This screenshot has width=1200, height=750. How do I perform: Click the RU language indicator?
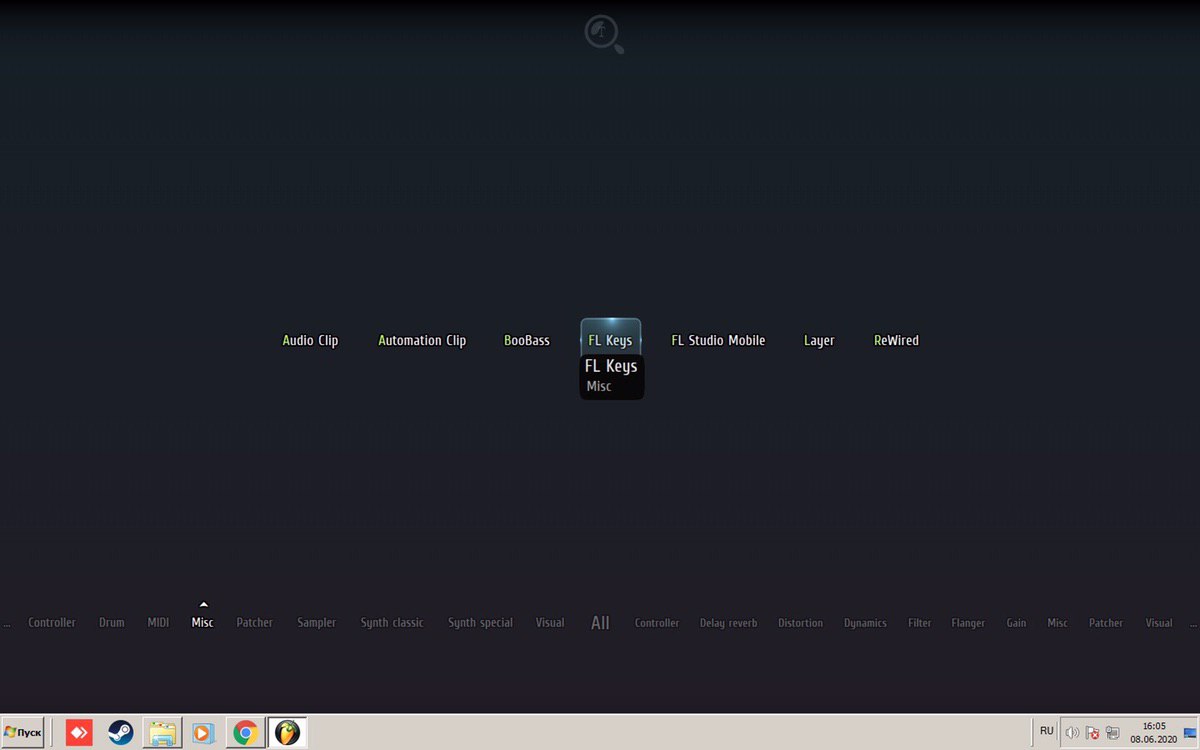1047,731
